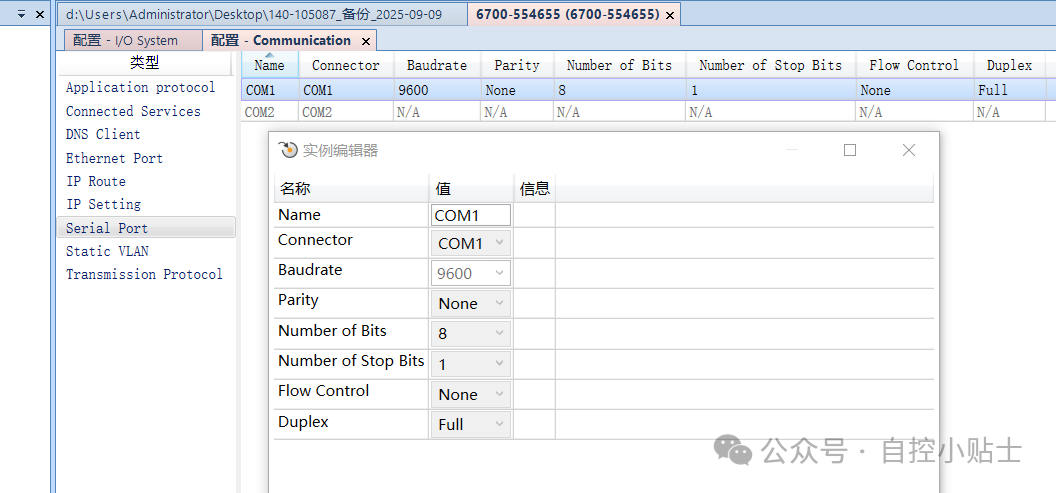Sort by the Parity column header

pos(517,65)
